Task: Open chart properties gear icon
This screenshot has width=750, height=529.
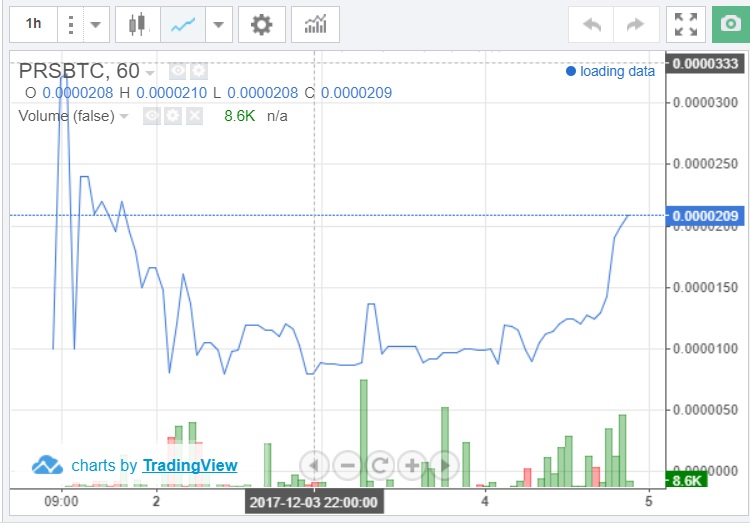Action: point(262,24)
